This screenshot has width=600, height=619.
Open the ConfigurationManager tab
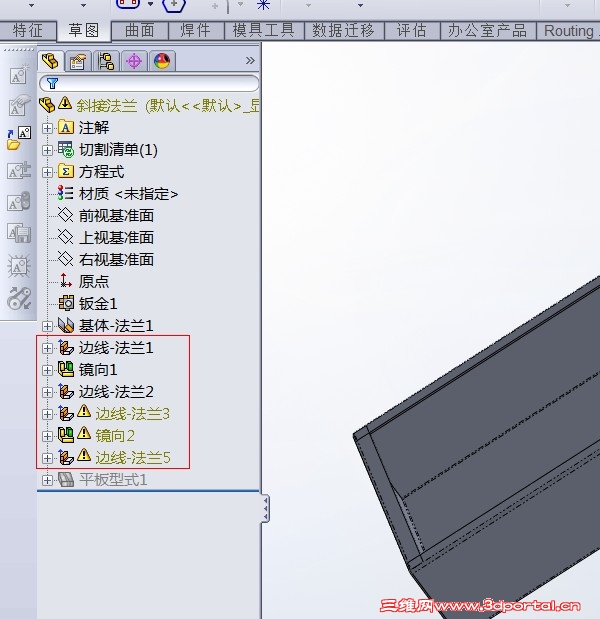pos(106,62)
